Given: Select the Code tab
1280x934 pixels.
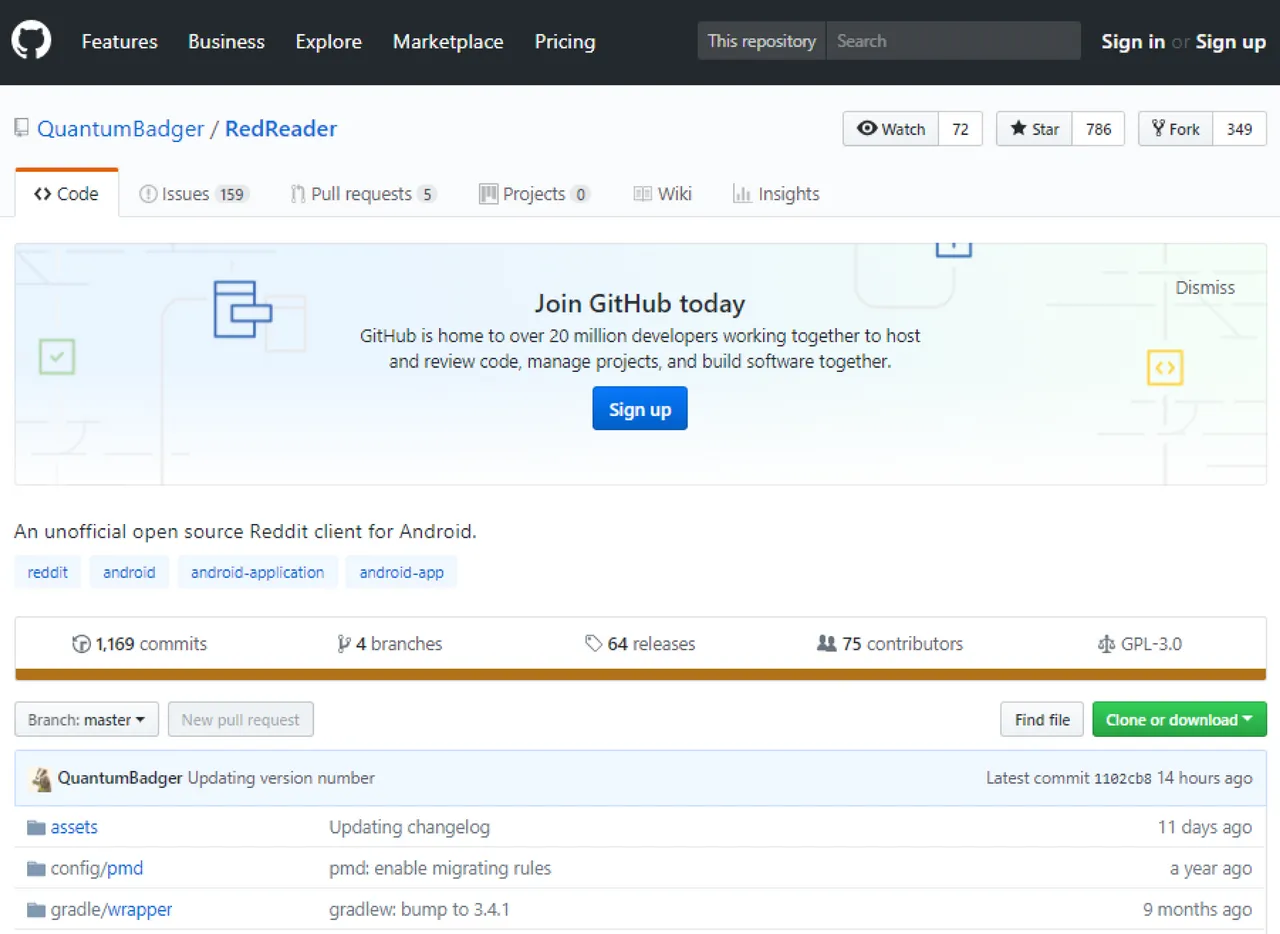Looking at the screenshot, I should (x=67, y=194).
